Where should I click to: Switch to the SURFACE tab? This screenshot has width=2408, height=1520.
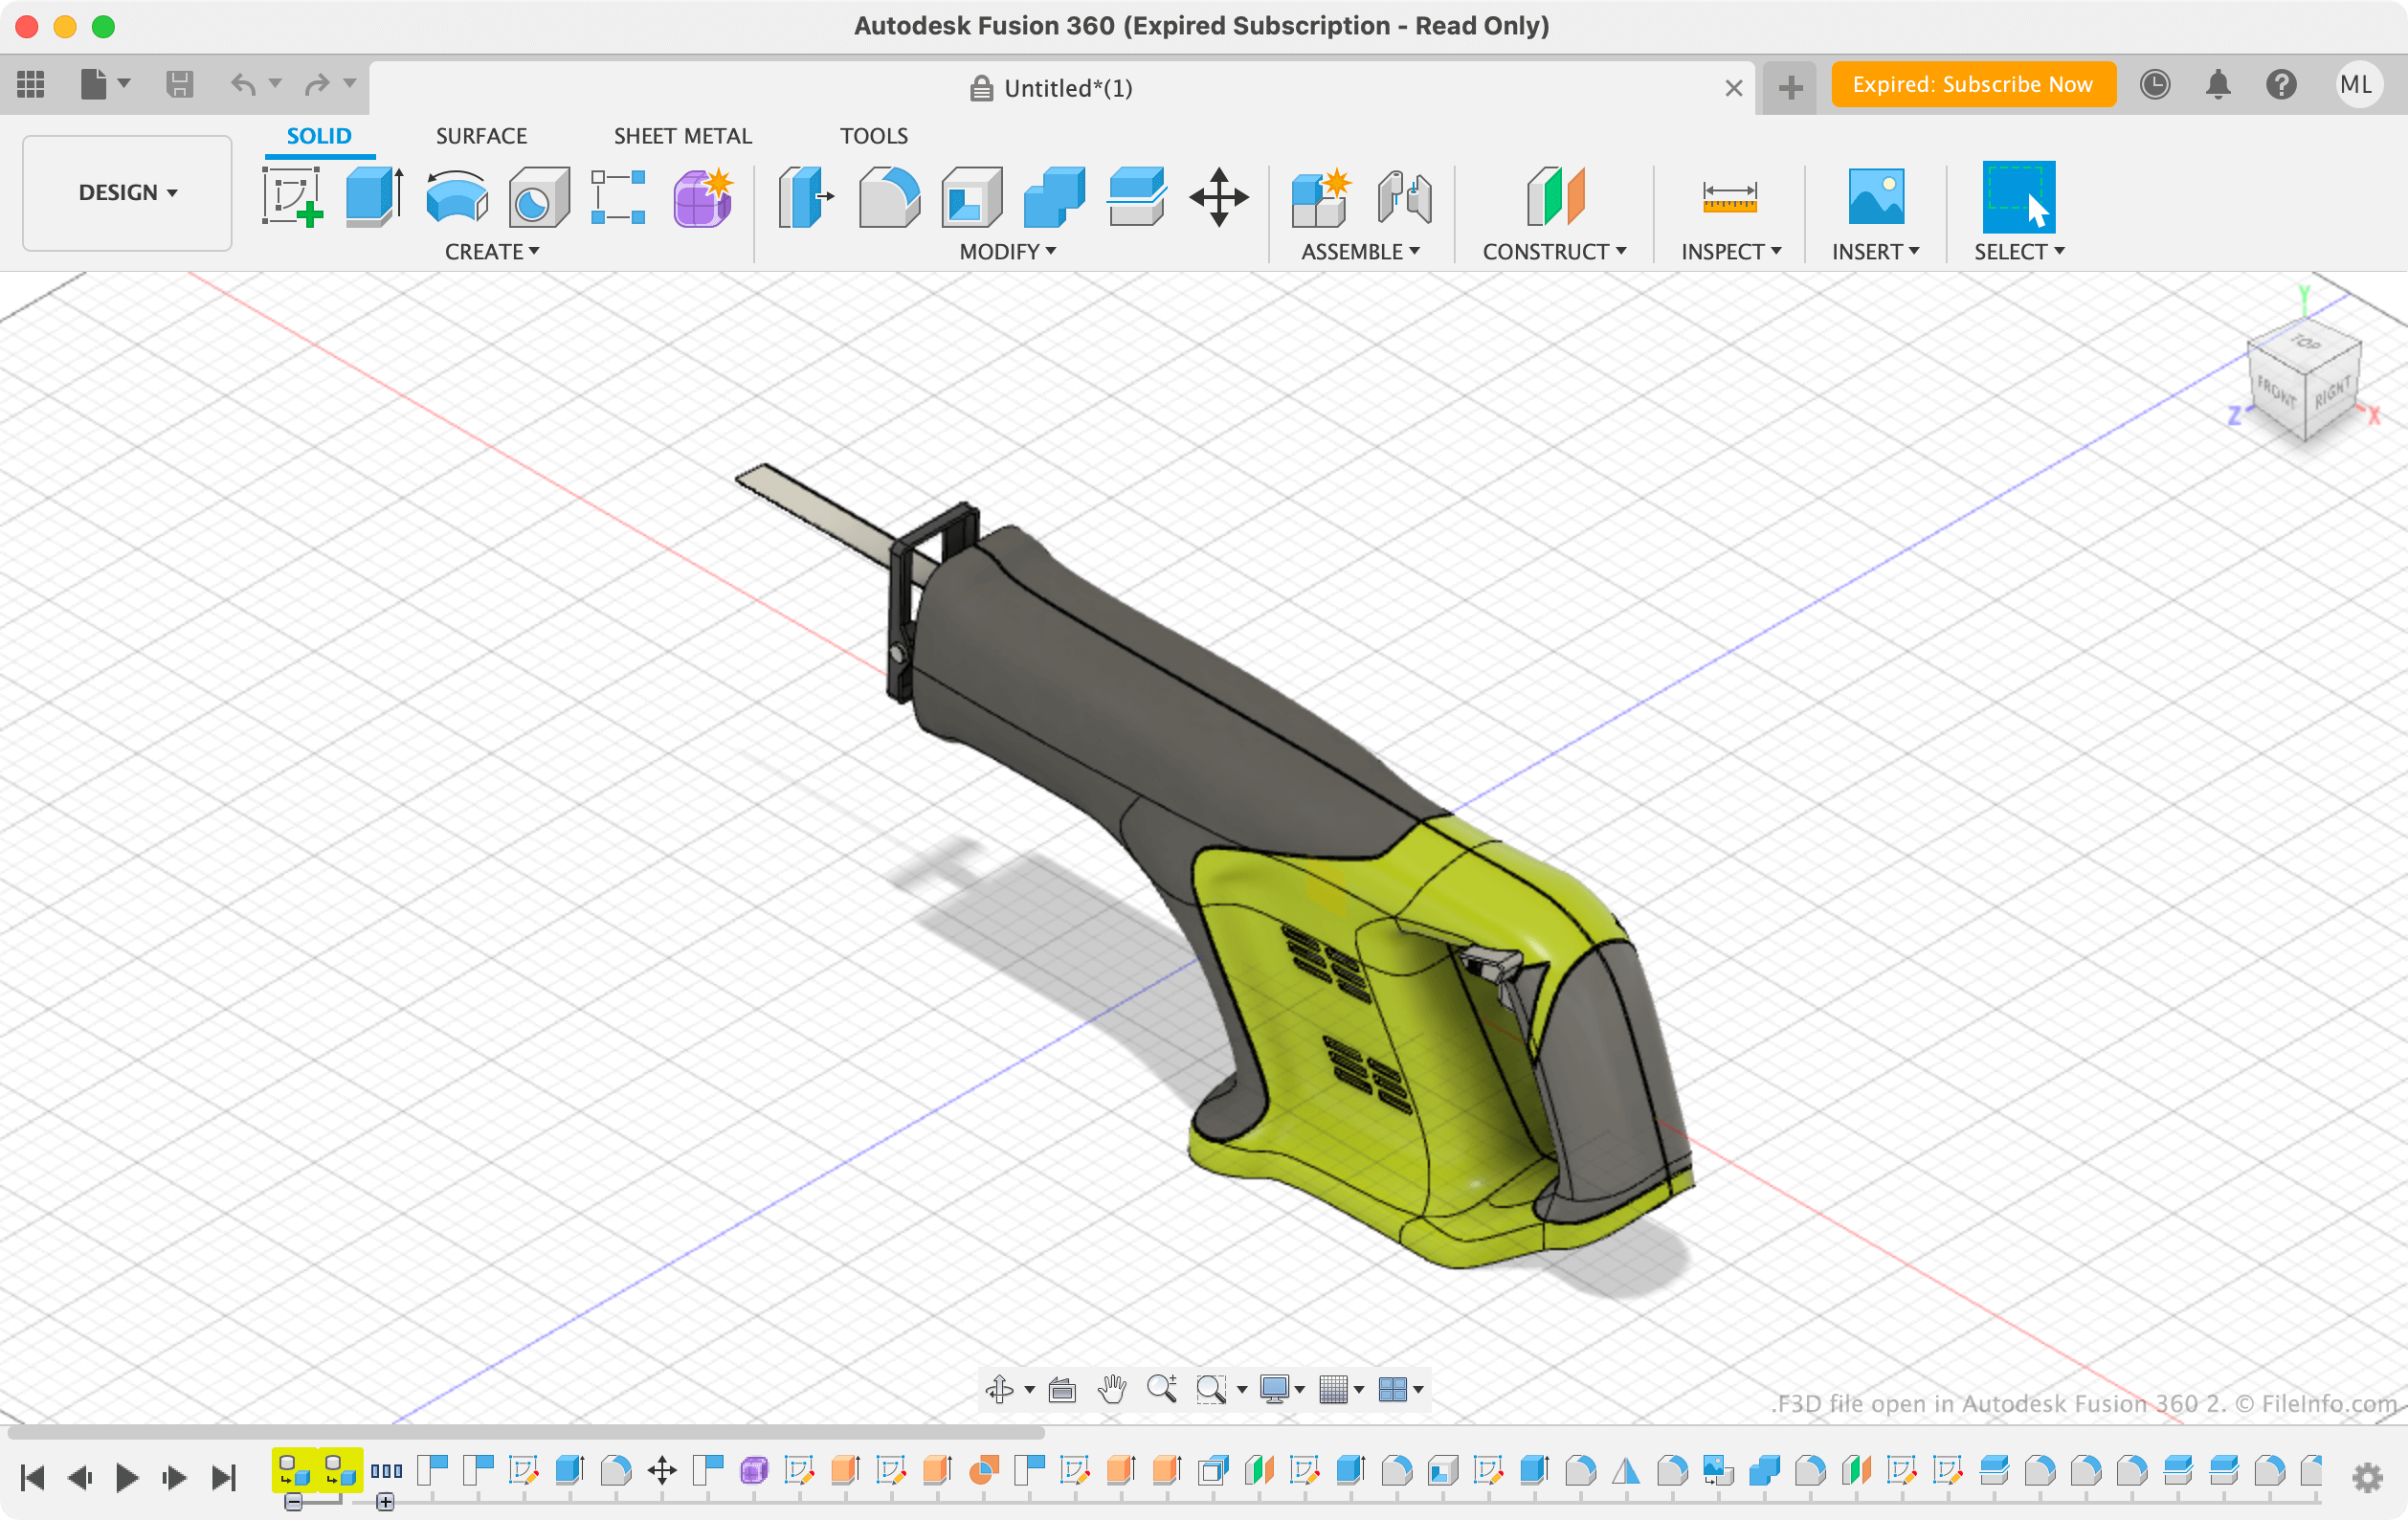(479, 135)
